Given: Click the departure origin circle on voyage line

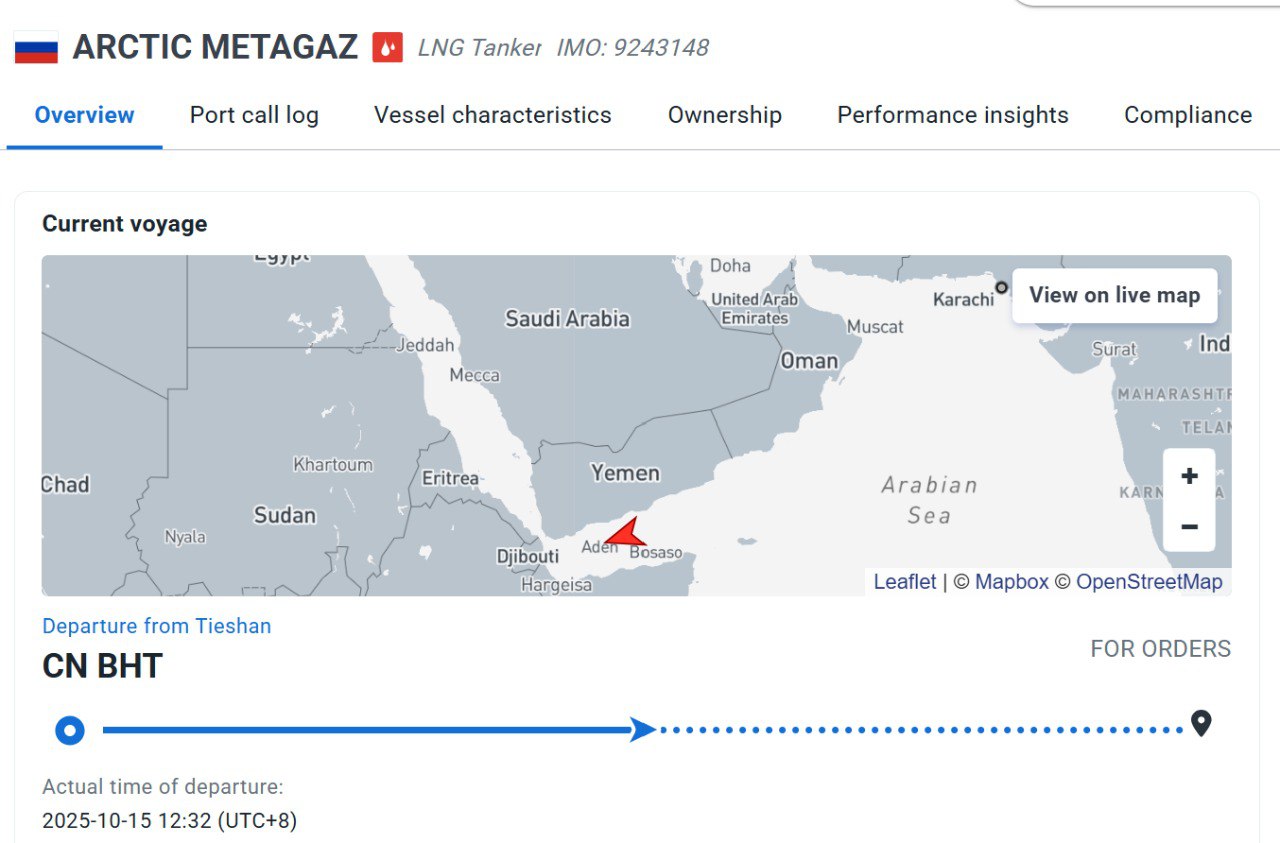Looking at the screenshot, I should pos(69,731).
